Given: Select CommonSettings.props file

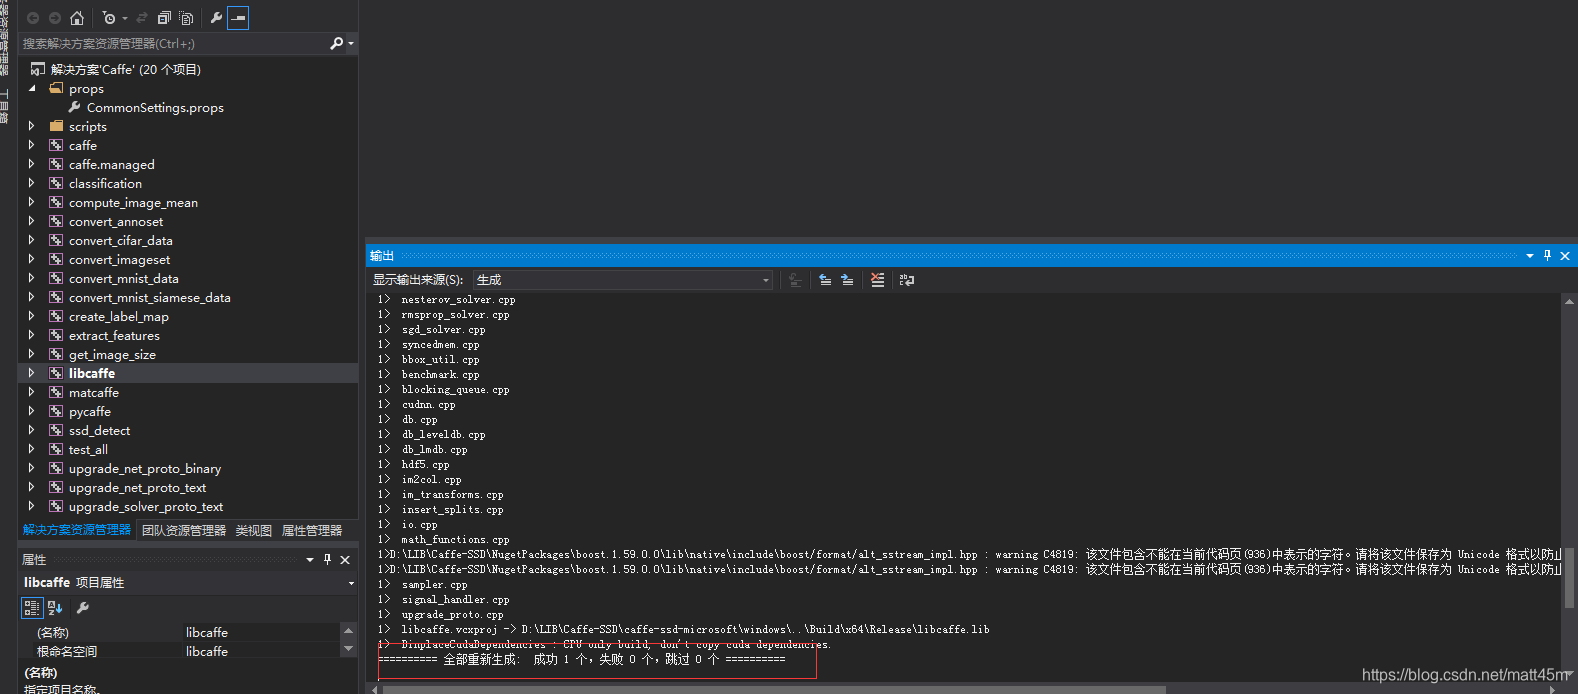Looking at the screenshot, I should point(155,107).
